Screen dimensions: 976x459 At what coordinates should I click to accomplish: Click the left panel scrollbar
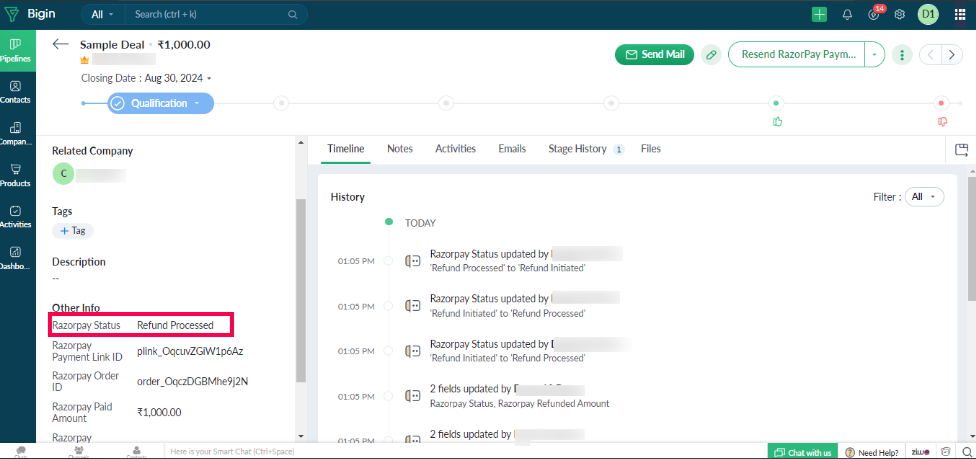tap(301, 290)
